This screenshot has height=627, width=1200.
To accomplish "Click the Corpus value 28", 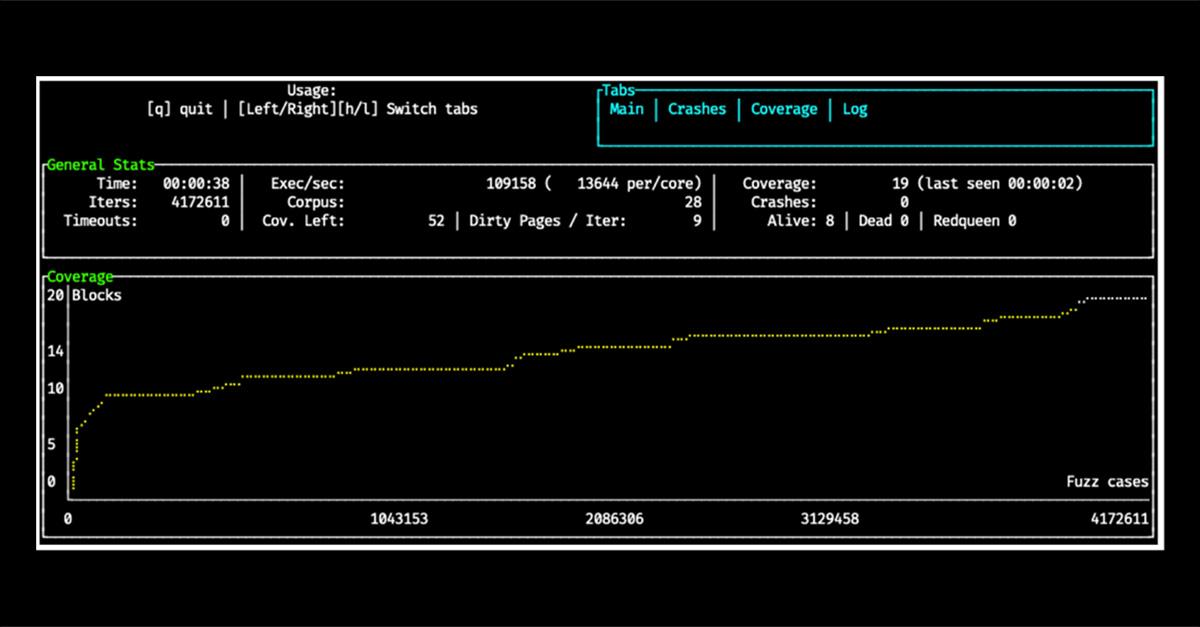I will tap(692, 202).
